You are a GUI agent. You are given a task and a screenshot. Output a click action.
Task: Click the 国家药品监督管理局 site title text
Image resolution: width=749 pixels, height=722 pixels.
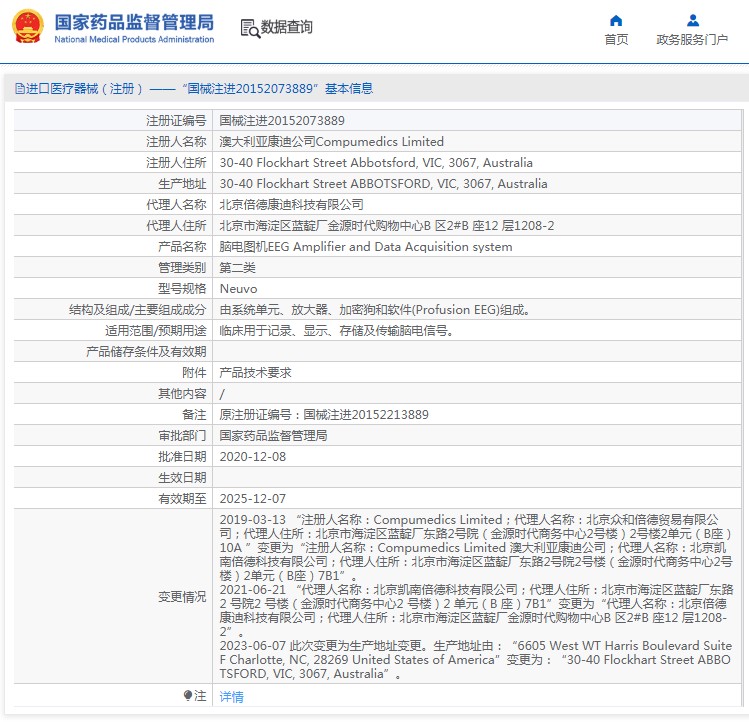tap(133, 21)
